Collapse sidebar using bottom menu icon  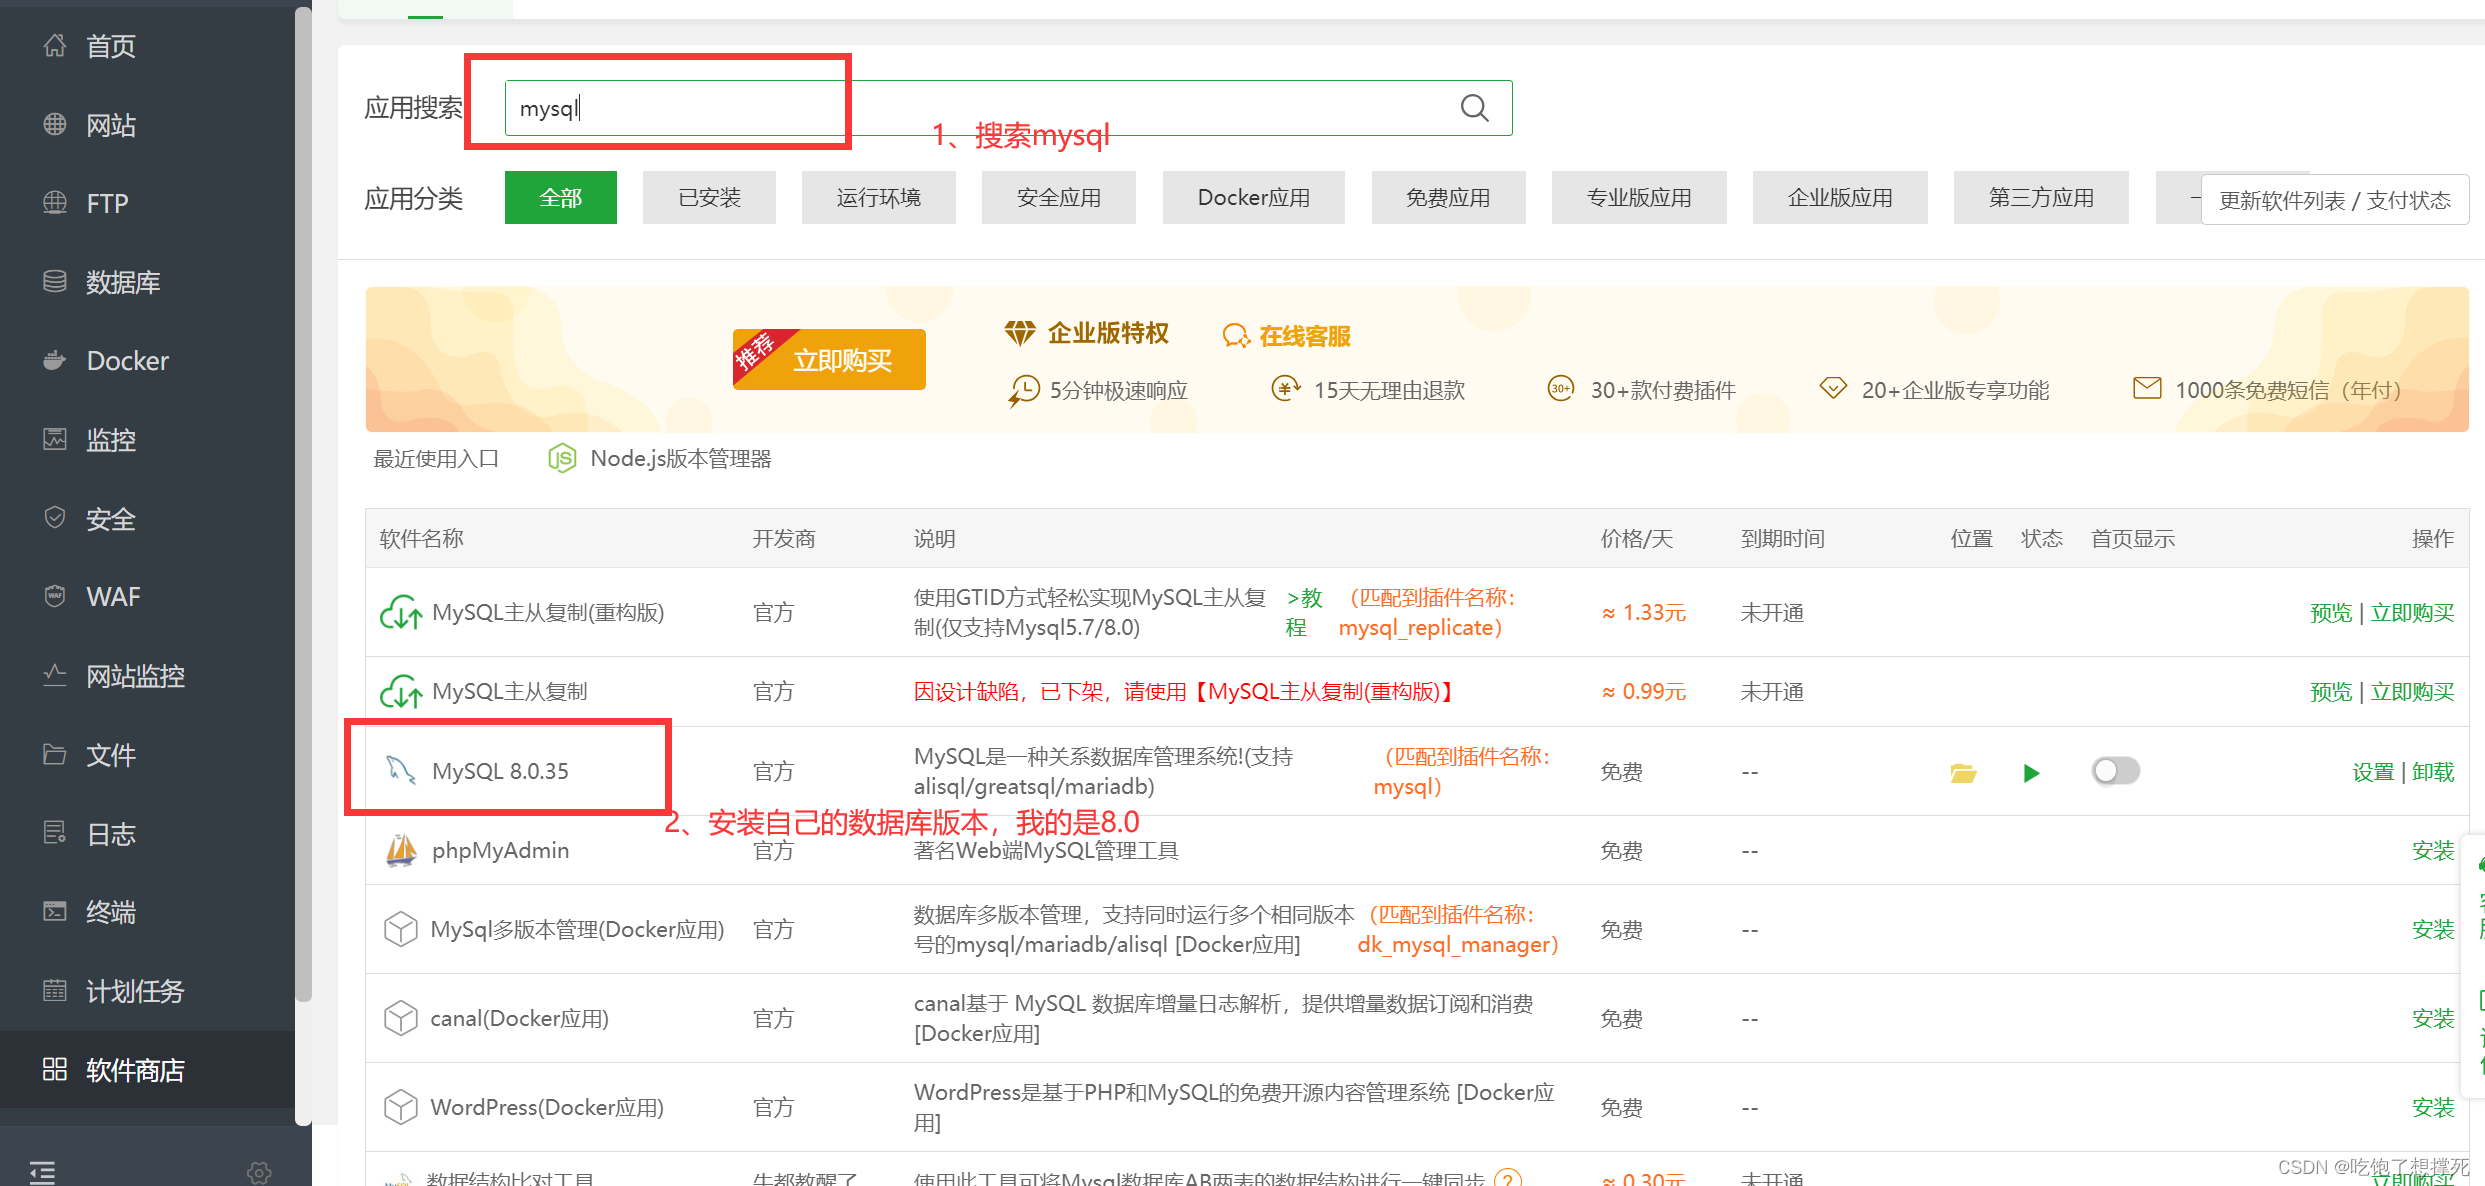point(42,1172)
